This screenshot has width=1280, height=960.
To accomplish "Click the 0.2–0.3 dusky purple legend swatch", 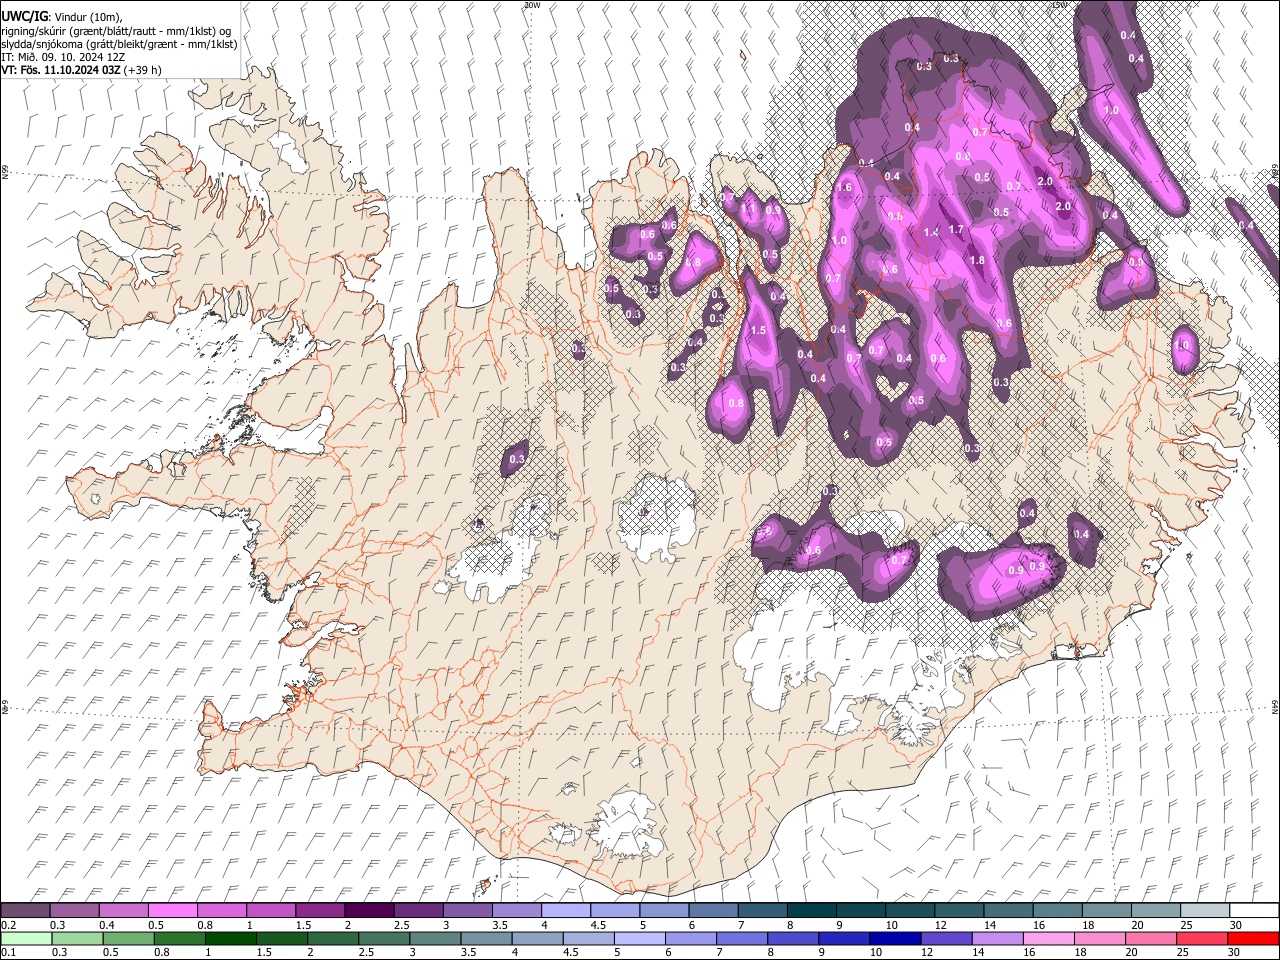I will coord(25,910).
